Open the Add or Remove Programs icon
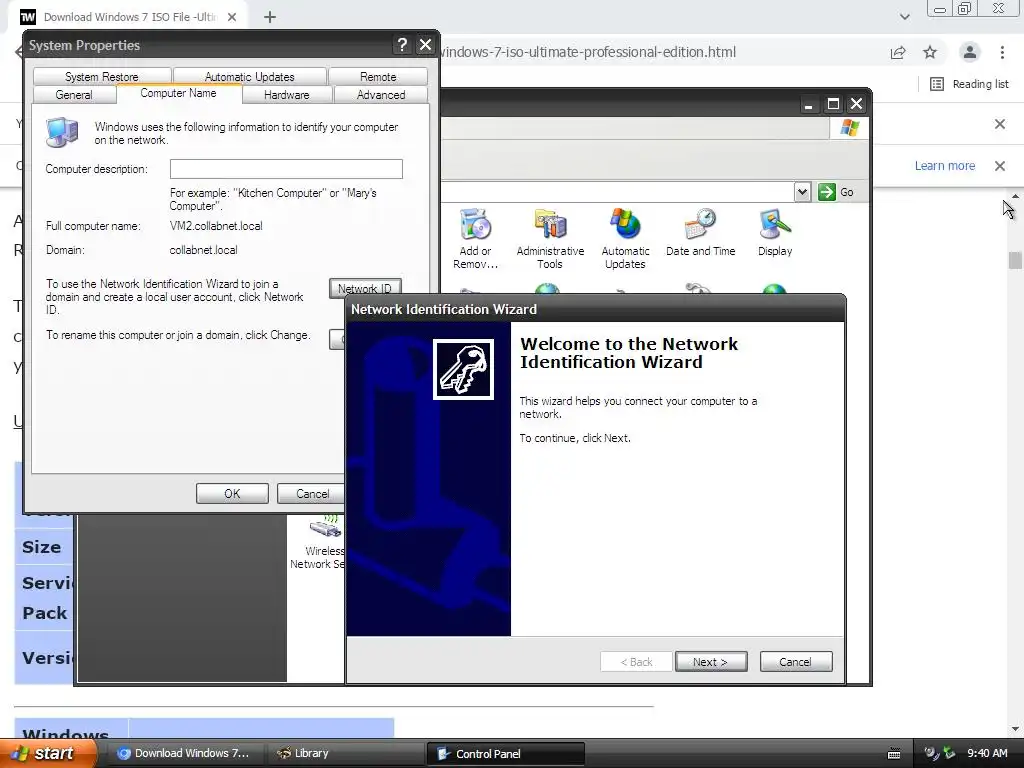The image size is (1024, 768). click(475, 238)
